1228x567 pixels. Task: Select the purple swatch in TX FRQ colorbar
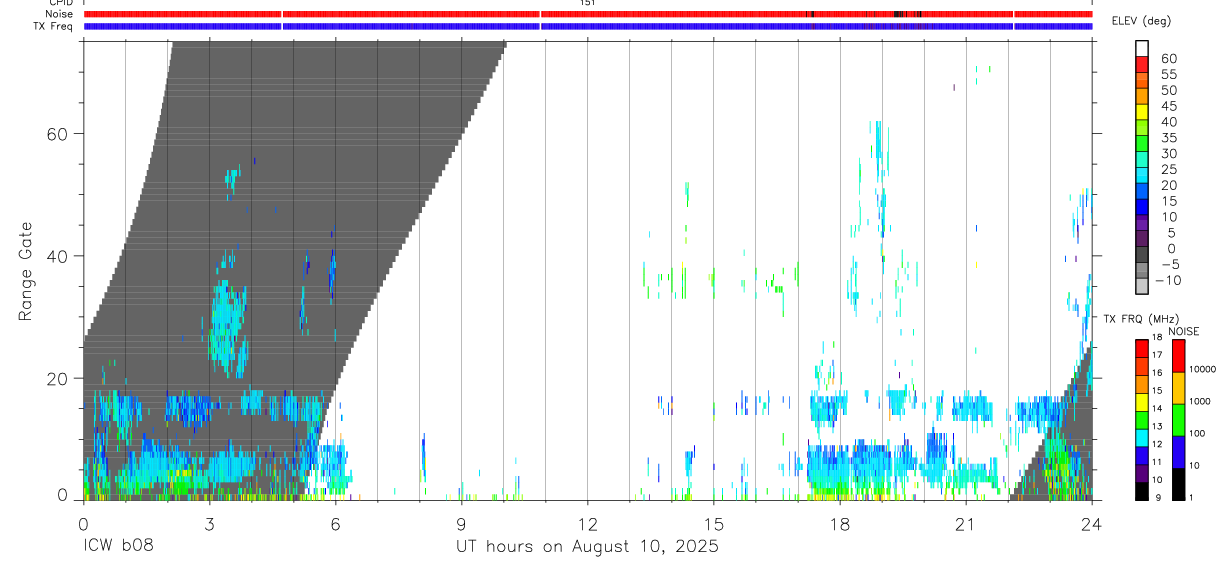pos(1142,474)
